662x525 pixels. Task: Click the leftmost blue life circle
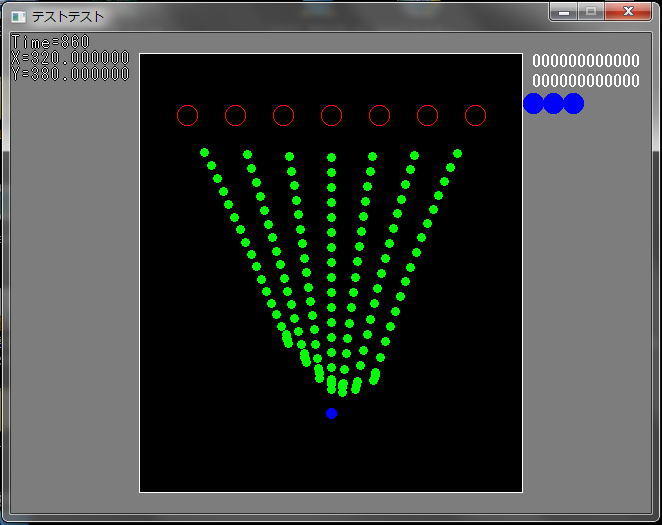click(533, 103)
